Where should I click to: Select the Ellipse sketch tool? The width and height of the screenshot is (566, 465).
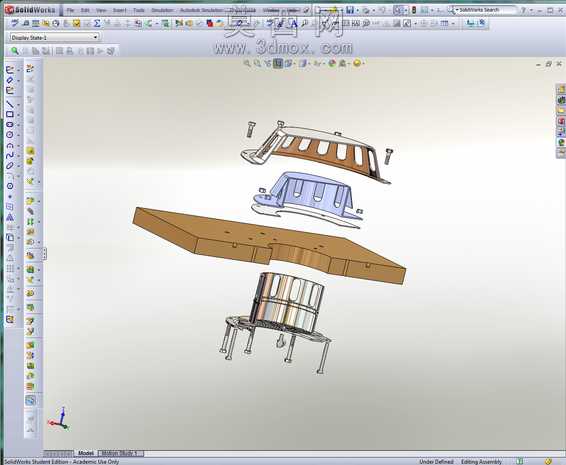tap(10, 166)
